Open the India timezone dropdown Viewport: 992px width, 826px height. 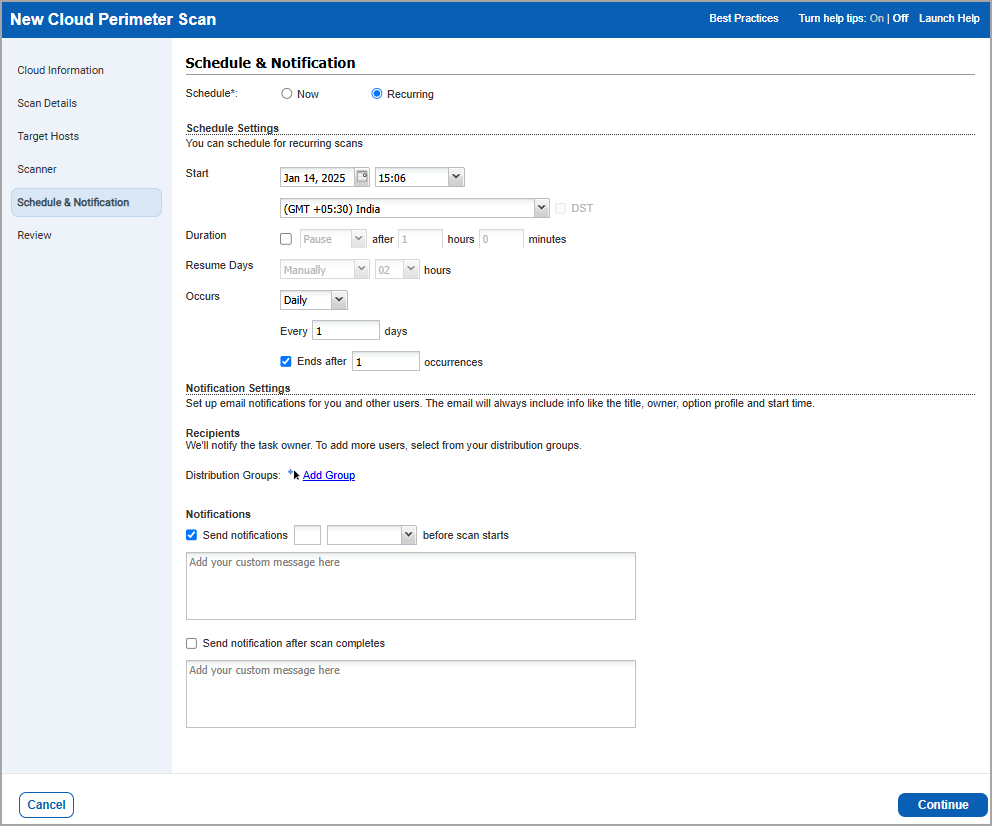[541, 208]
